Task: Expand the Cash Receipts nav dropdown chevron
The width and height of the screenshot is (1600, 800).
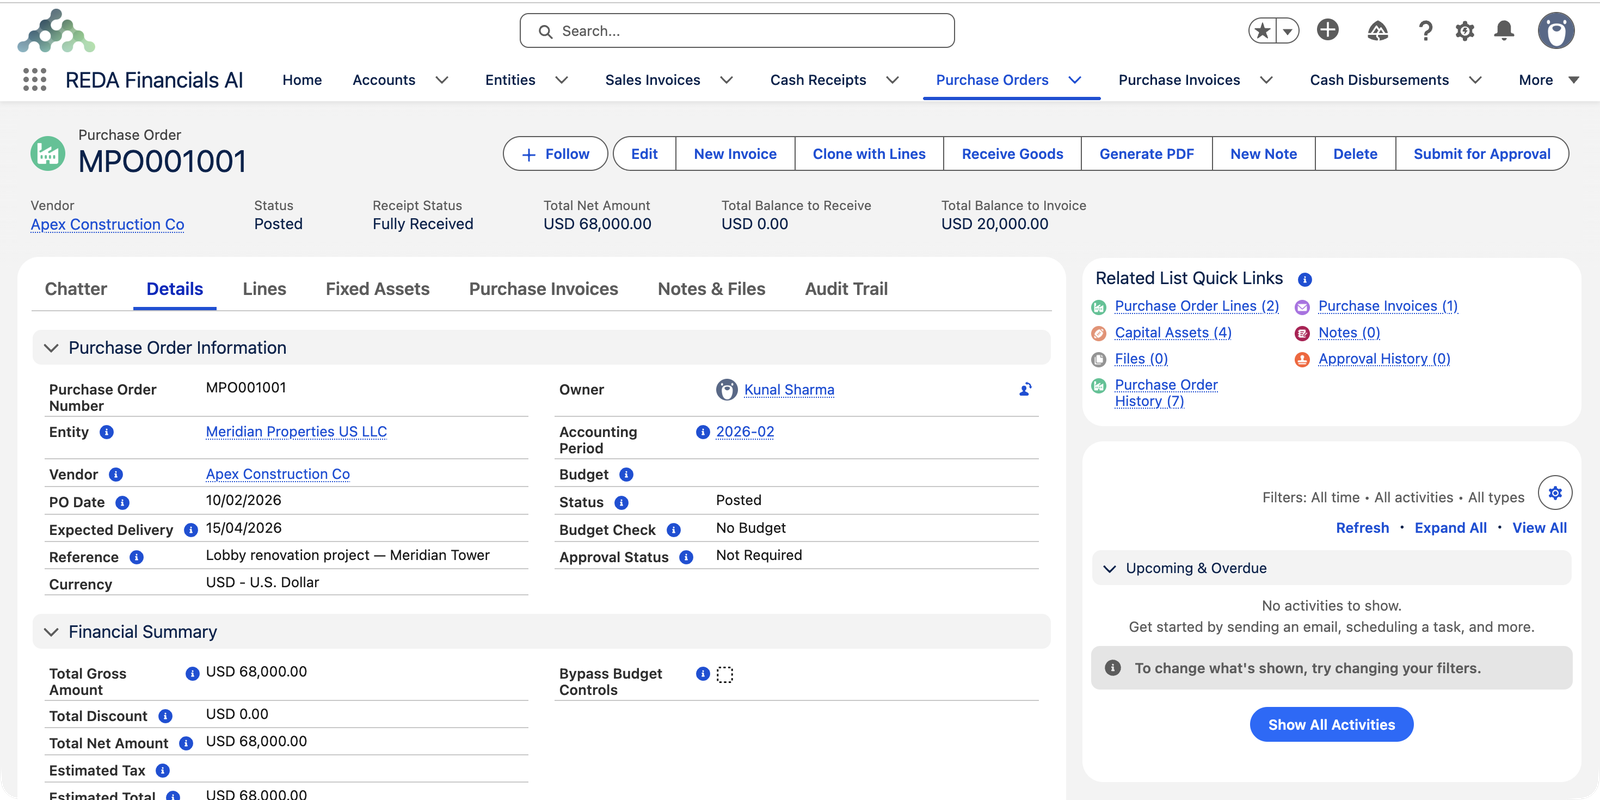Action: [x=893, y=80]
